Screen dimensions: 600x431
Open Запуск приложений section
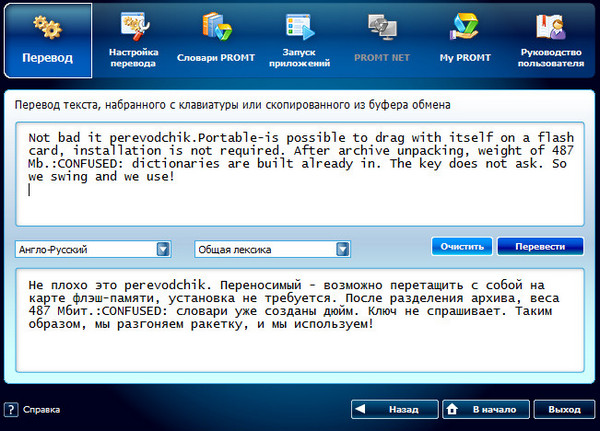click(x=299, y=41)
